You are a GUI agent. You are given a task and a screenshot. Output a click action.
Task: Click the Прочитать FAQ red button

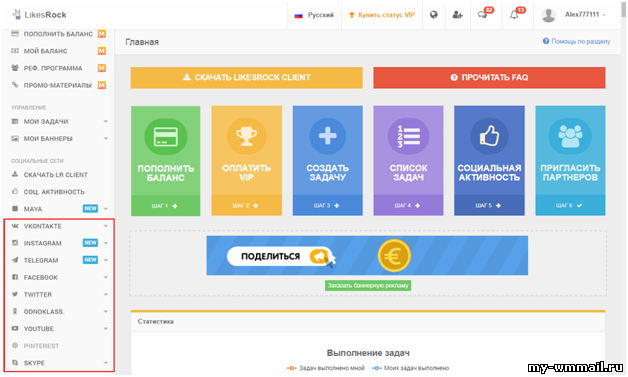(x=489, y=77)
